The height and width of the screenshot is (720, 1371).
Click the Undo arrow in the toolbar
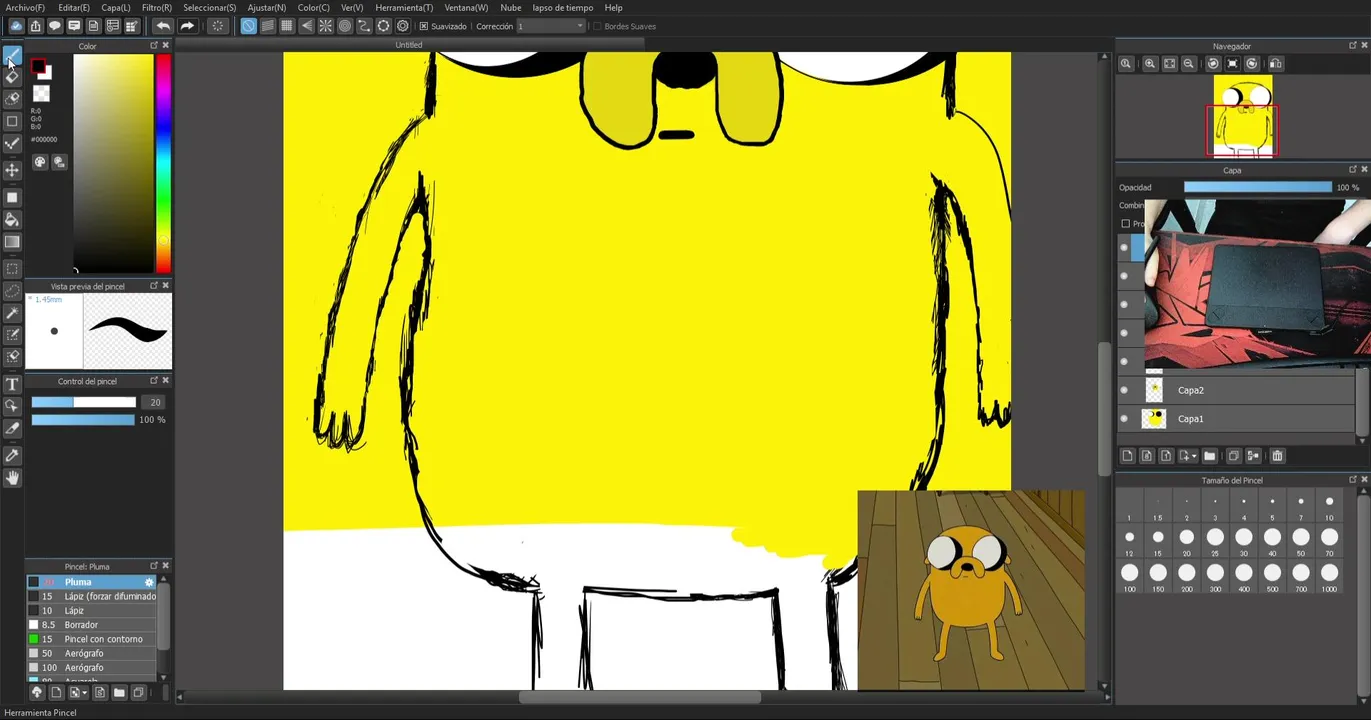pyautogui.click(x=163, y=26)
